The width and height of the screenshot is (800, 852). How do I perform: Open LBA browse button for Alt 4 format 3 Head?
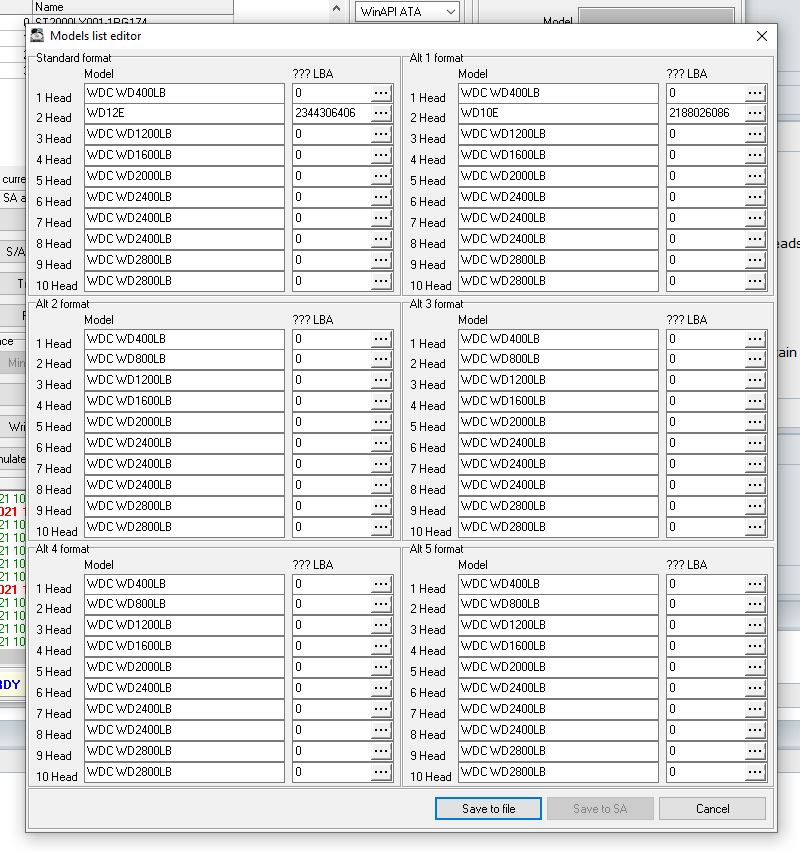381,625
